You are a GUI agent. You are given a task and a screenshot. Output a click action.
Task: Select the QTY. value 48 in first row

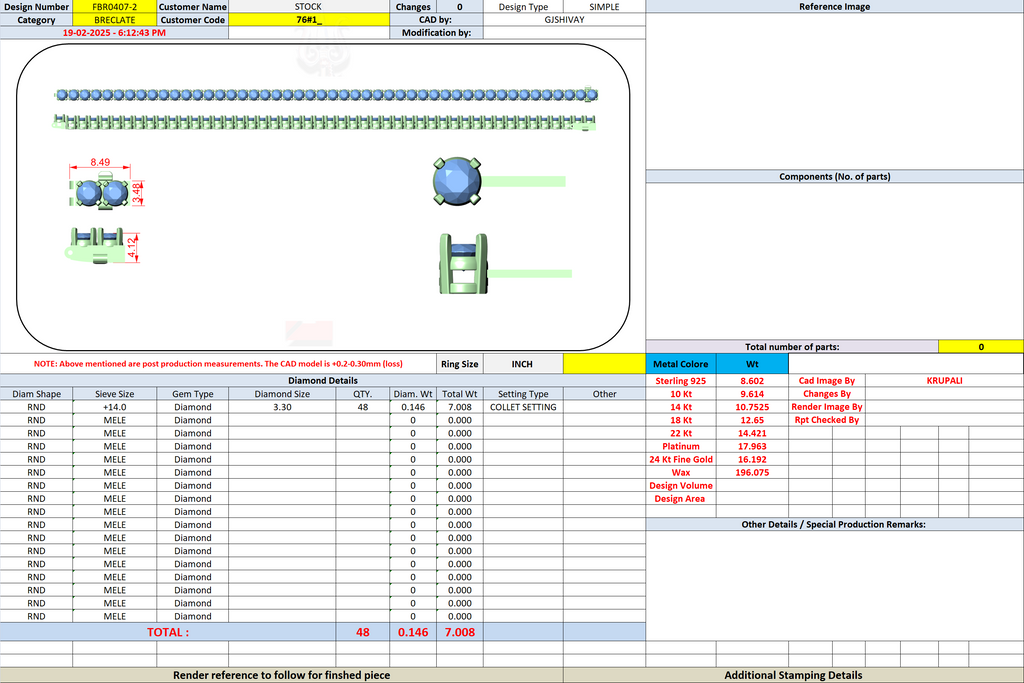(x=362, y=407)
